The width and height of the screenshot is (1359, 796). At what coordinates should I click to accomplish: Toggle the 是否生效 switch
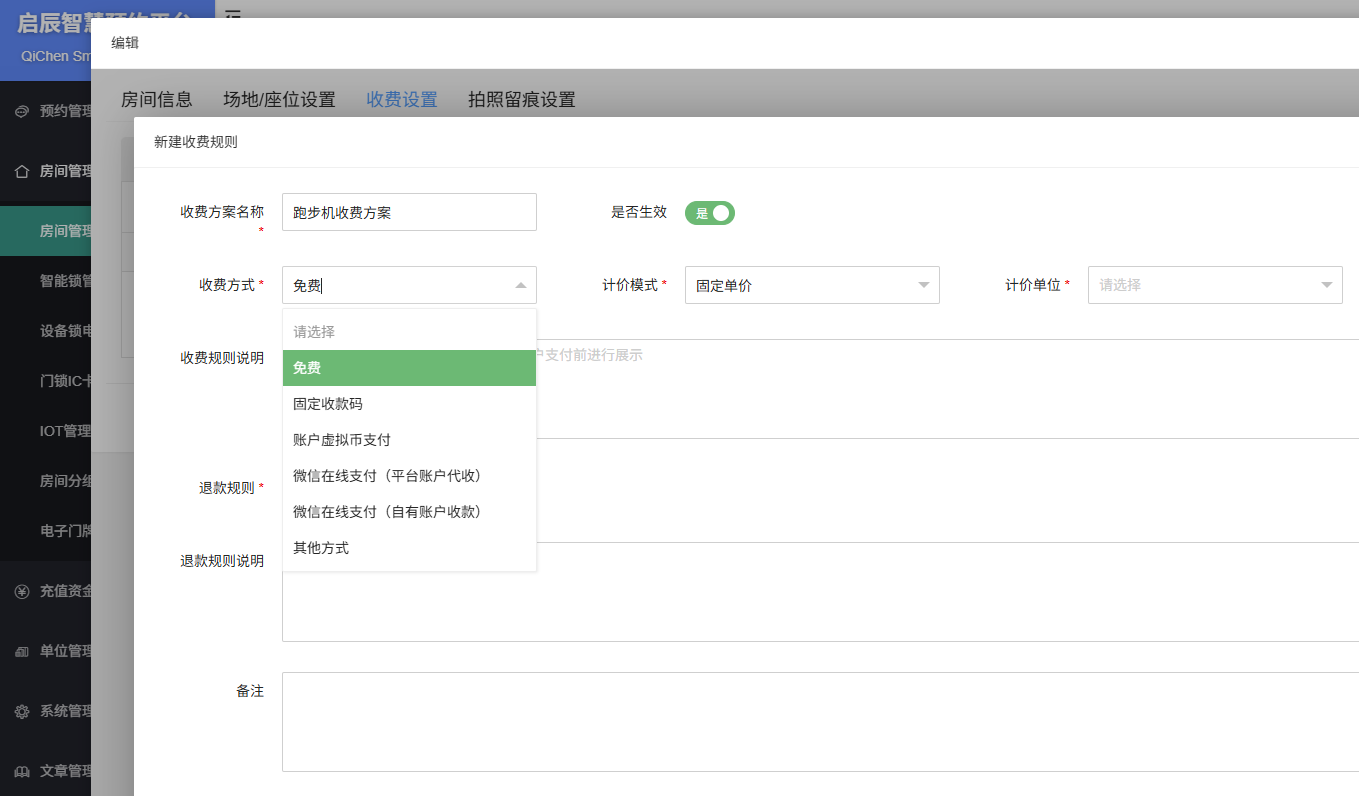pyautogui.click(x=709, y=213)
